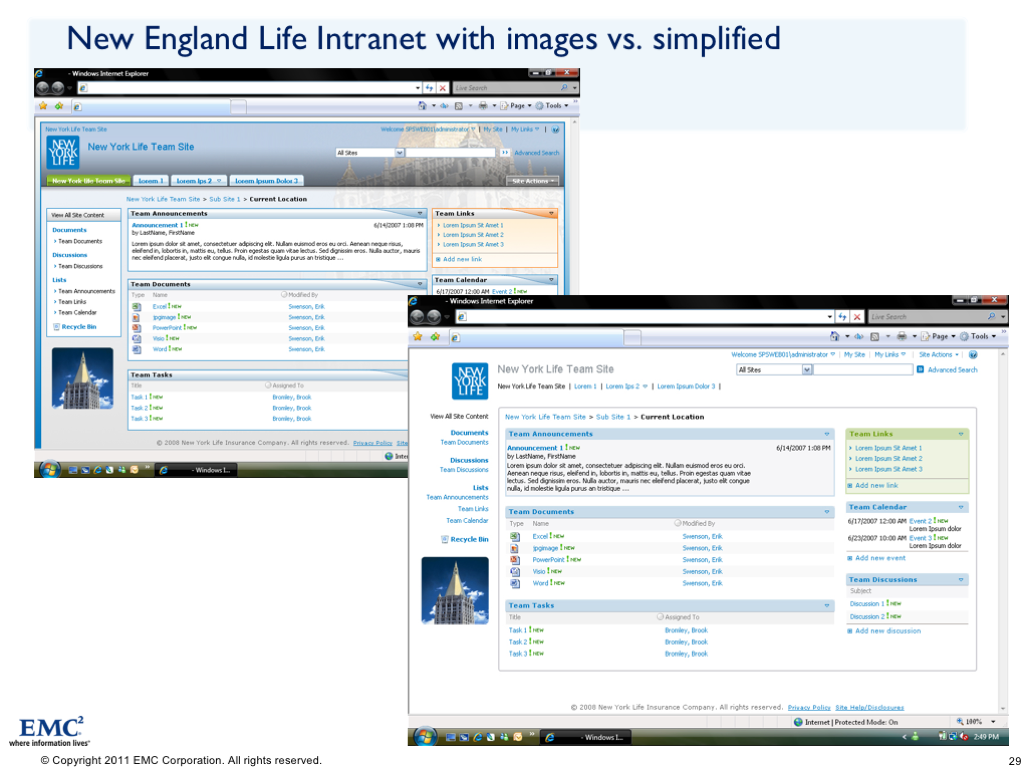Click Start orb in back window taskbar
This screenshot has width=1024, height=768.
coord(50,469)
